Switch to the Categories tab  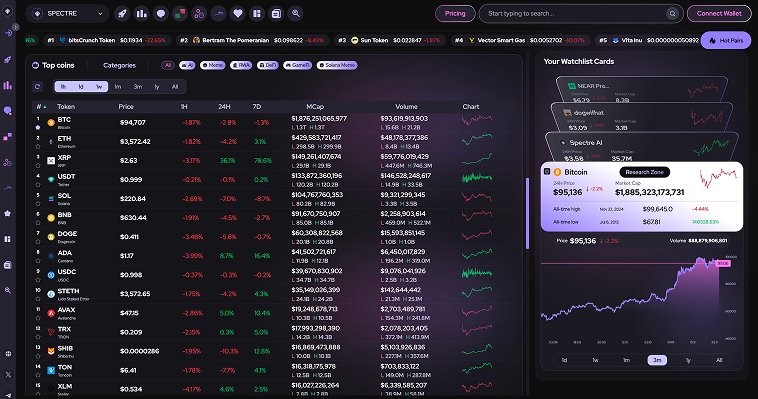pos(119,65)
